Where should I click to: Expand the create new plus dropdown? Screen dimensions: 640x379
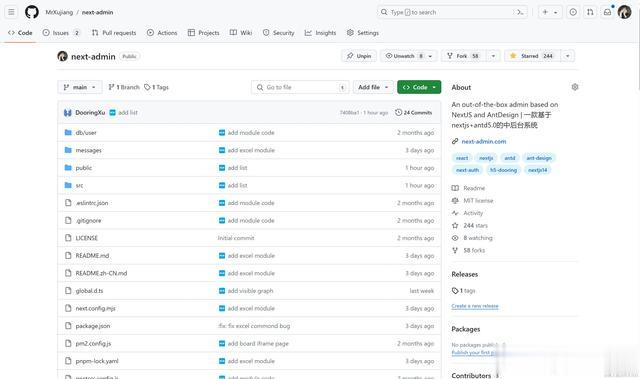(x=550, y=12)
